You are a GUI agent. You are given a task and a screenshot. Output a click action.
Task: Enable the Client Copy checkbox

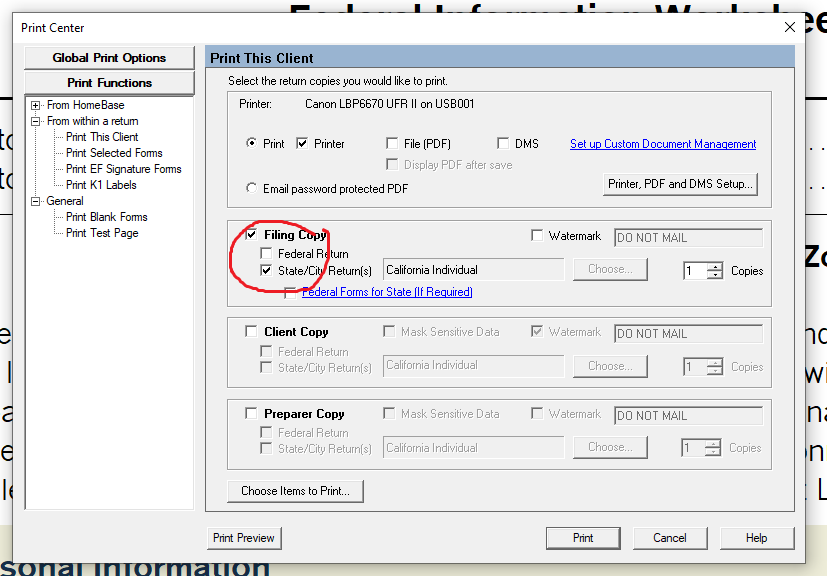tap(251, 332)
